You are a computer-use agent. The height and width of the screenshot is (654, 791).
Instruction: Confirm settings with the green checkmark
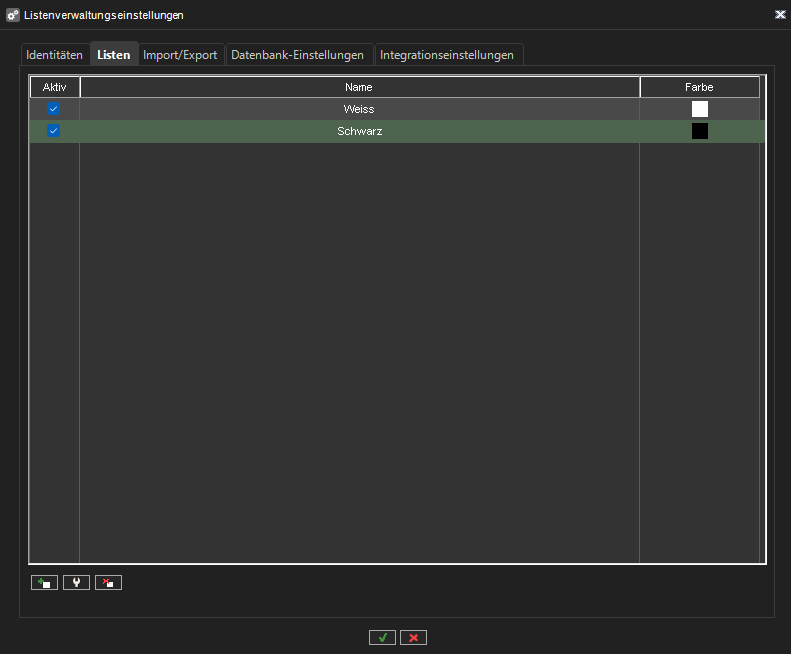point(382,637)
